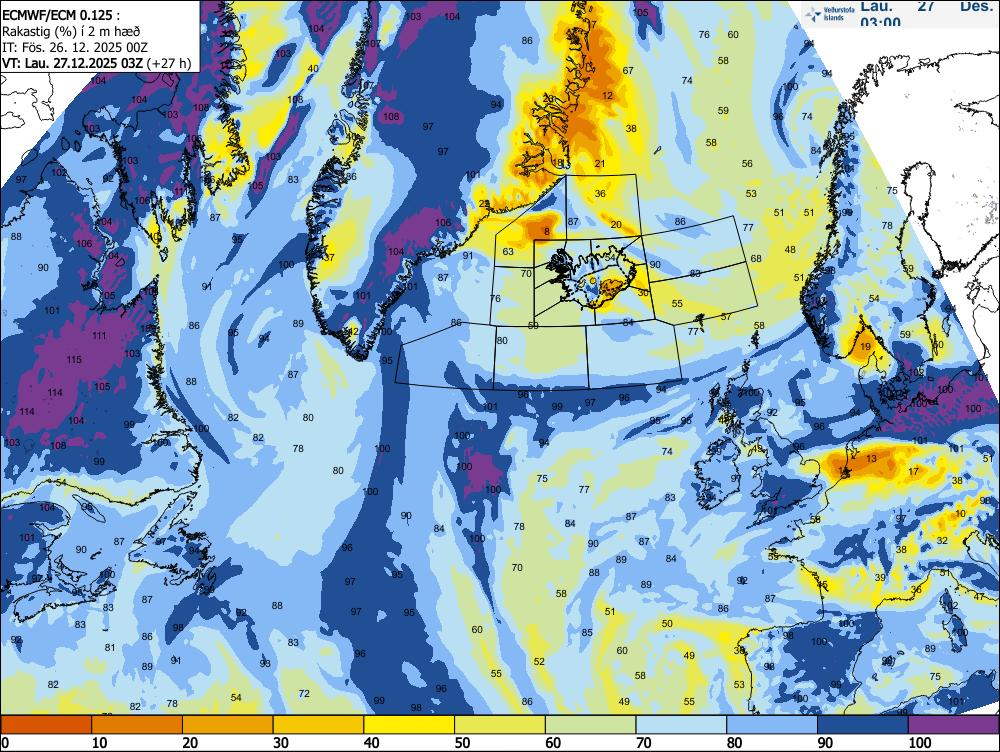Click the '67' value over northeast Greenland
Image resolution: width=1000 pixels, height=752 pixels.
click(628, 70)
